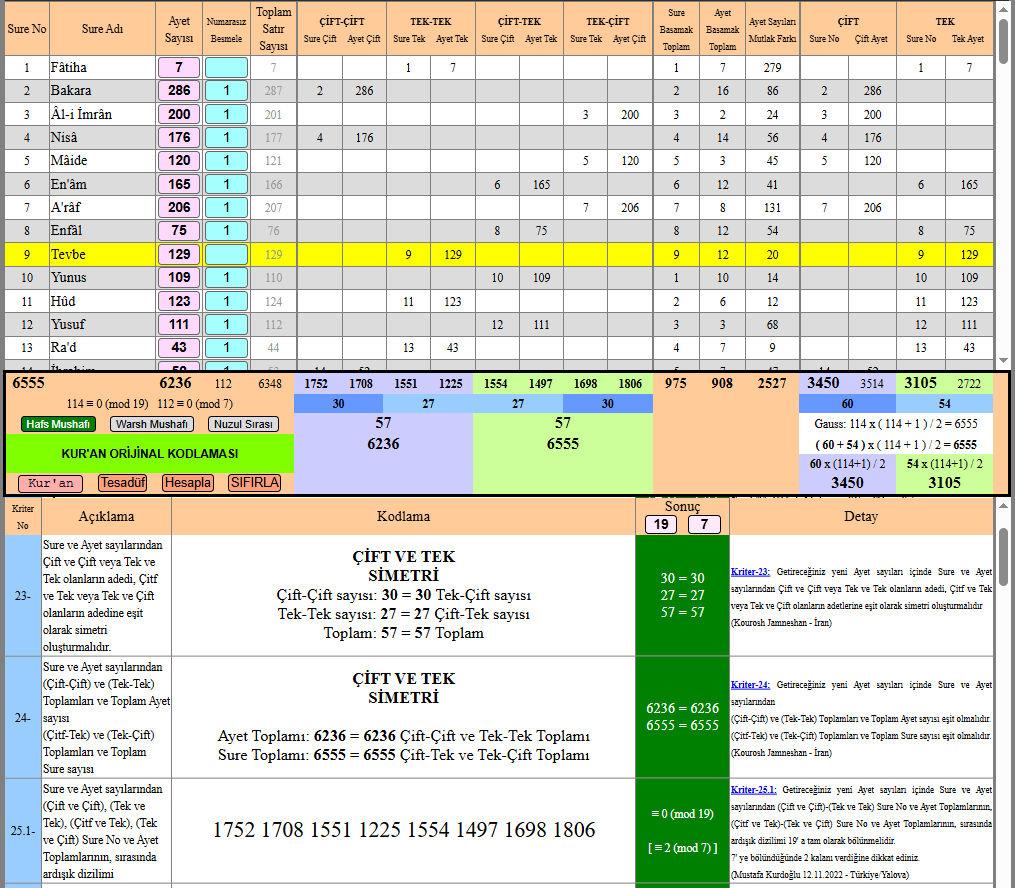Click the Gauss formula text in summary

tap(896, 424)
